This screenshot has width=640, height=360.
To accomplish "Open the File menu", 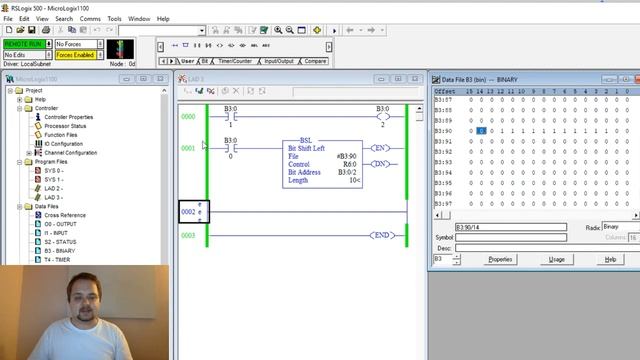I will 8,19.
